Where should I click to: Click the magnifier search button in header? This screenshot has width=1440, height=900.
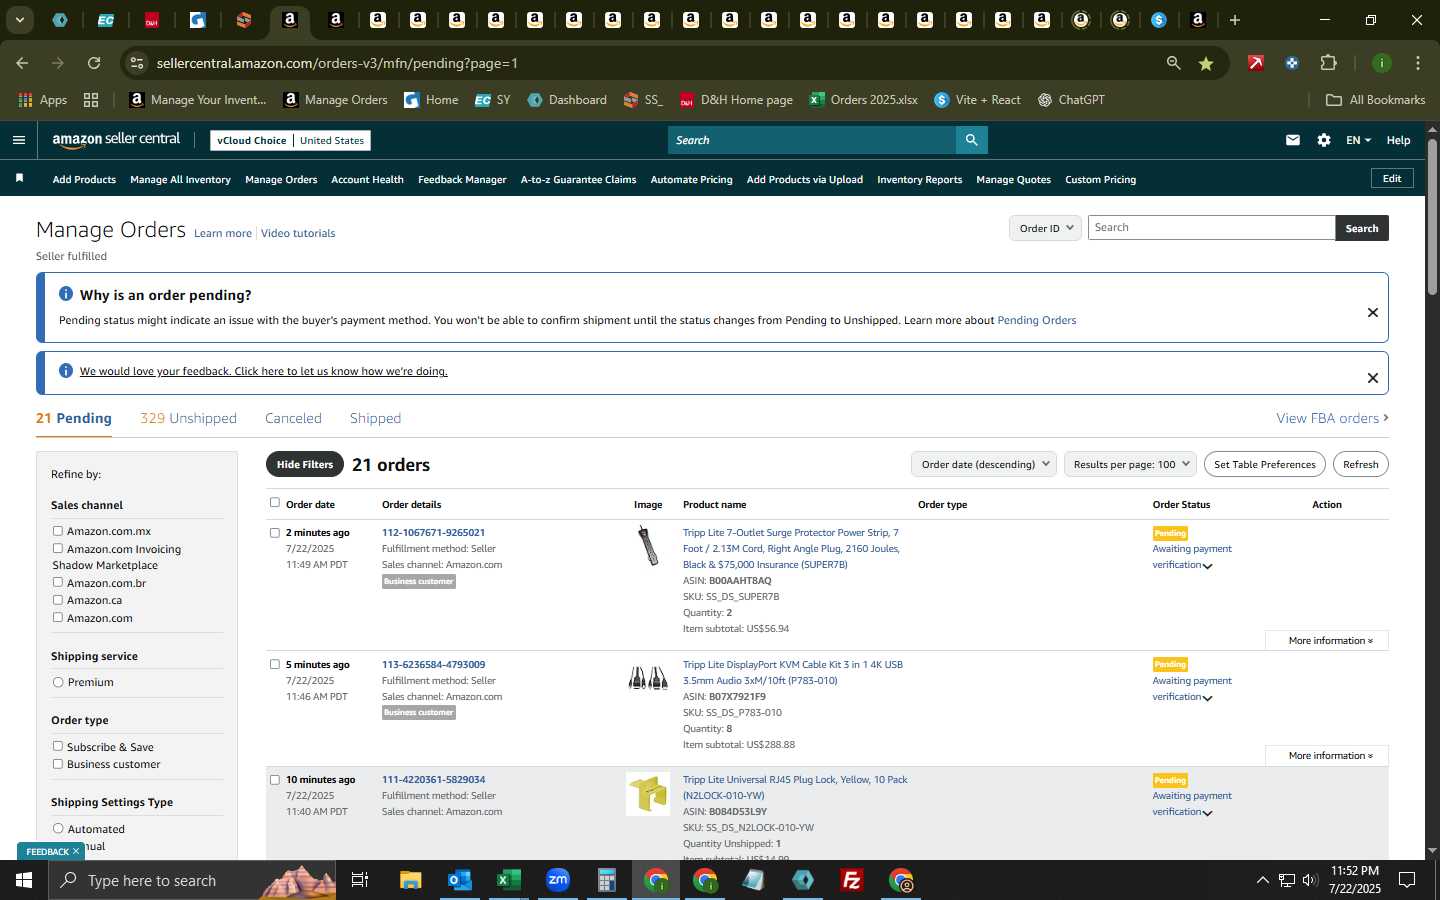point(971,140)
